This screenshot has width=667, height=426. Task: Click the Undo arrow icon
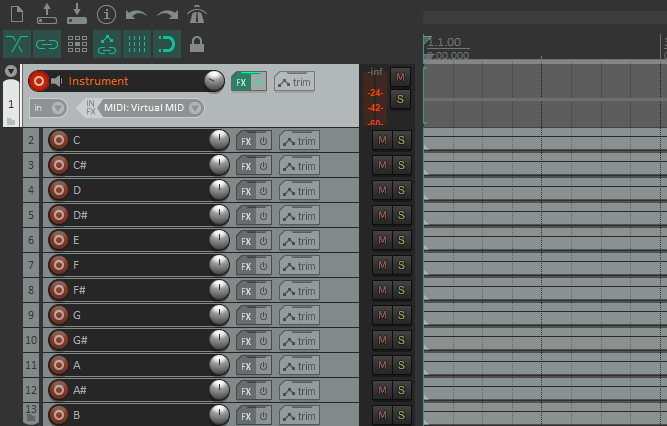point(136,14)
